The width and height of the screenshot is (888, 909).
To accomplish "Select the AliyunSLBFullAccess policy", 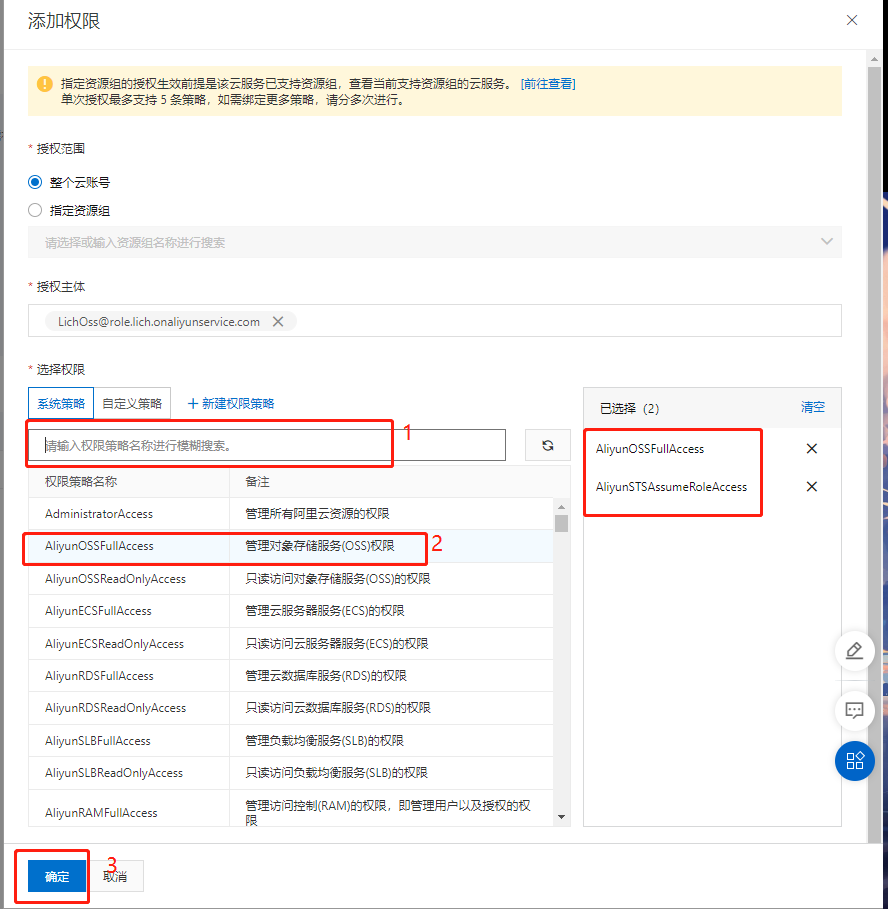I will tap(290, 741).
